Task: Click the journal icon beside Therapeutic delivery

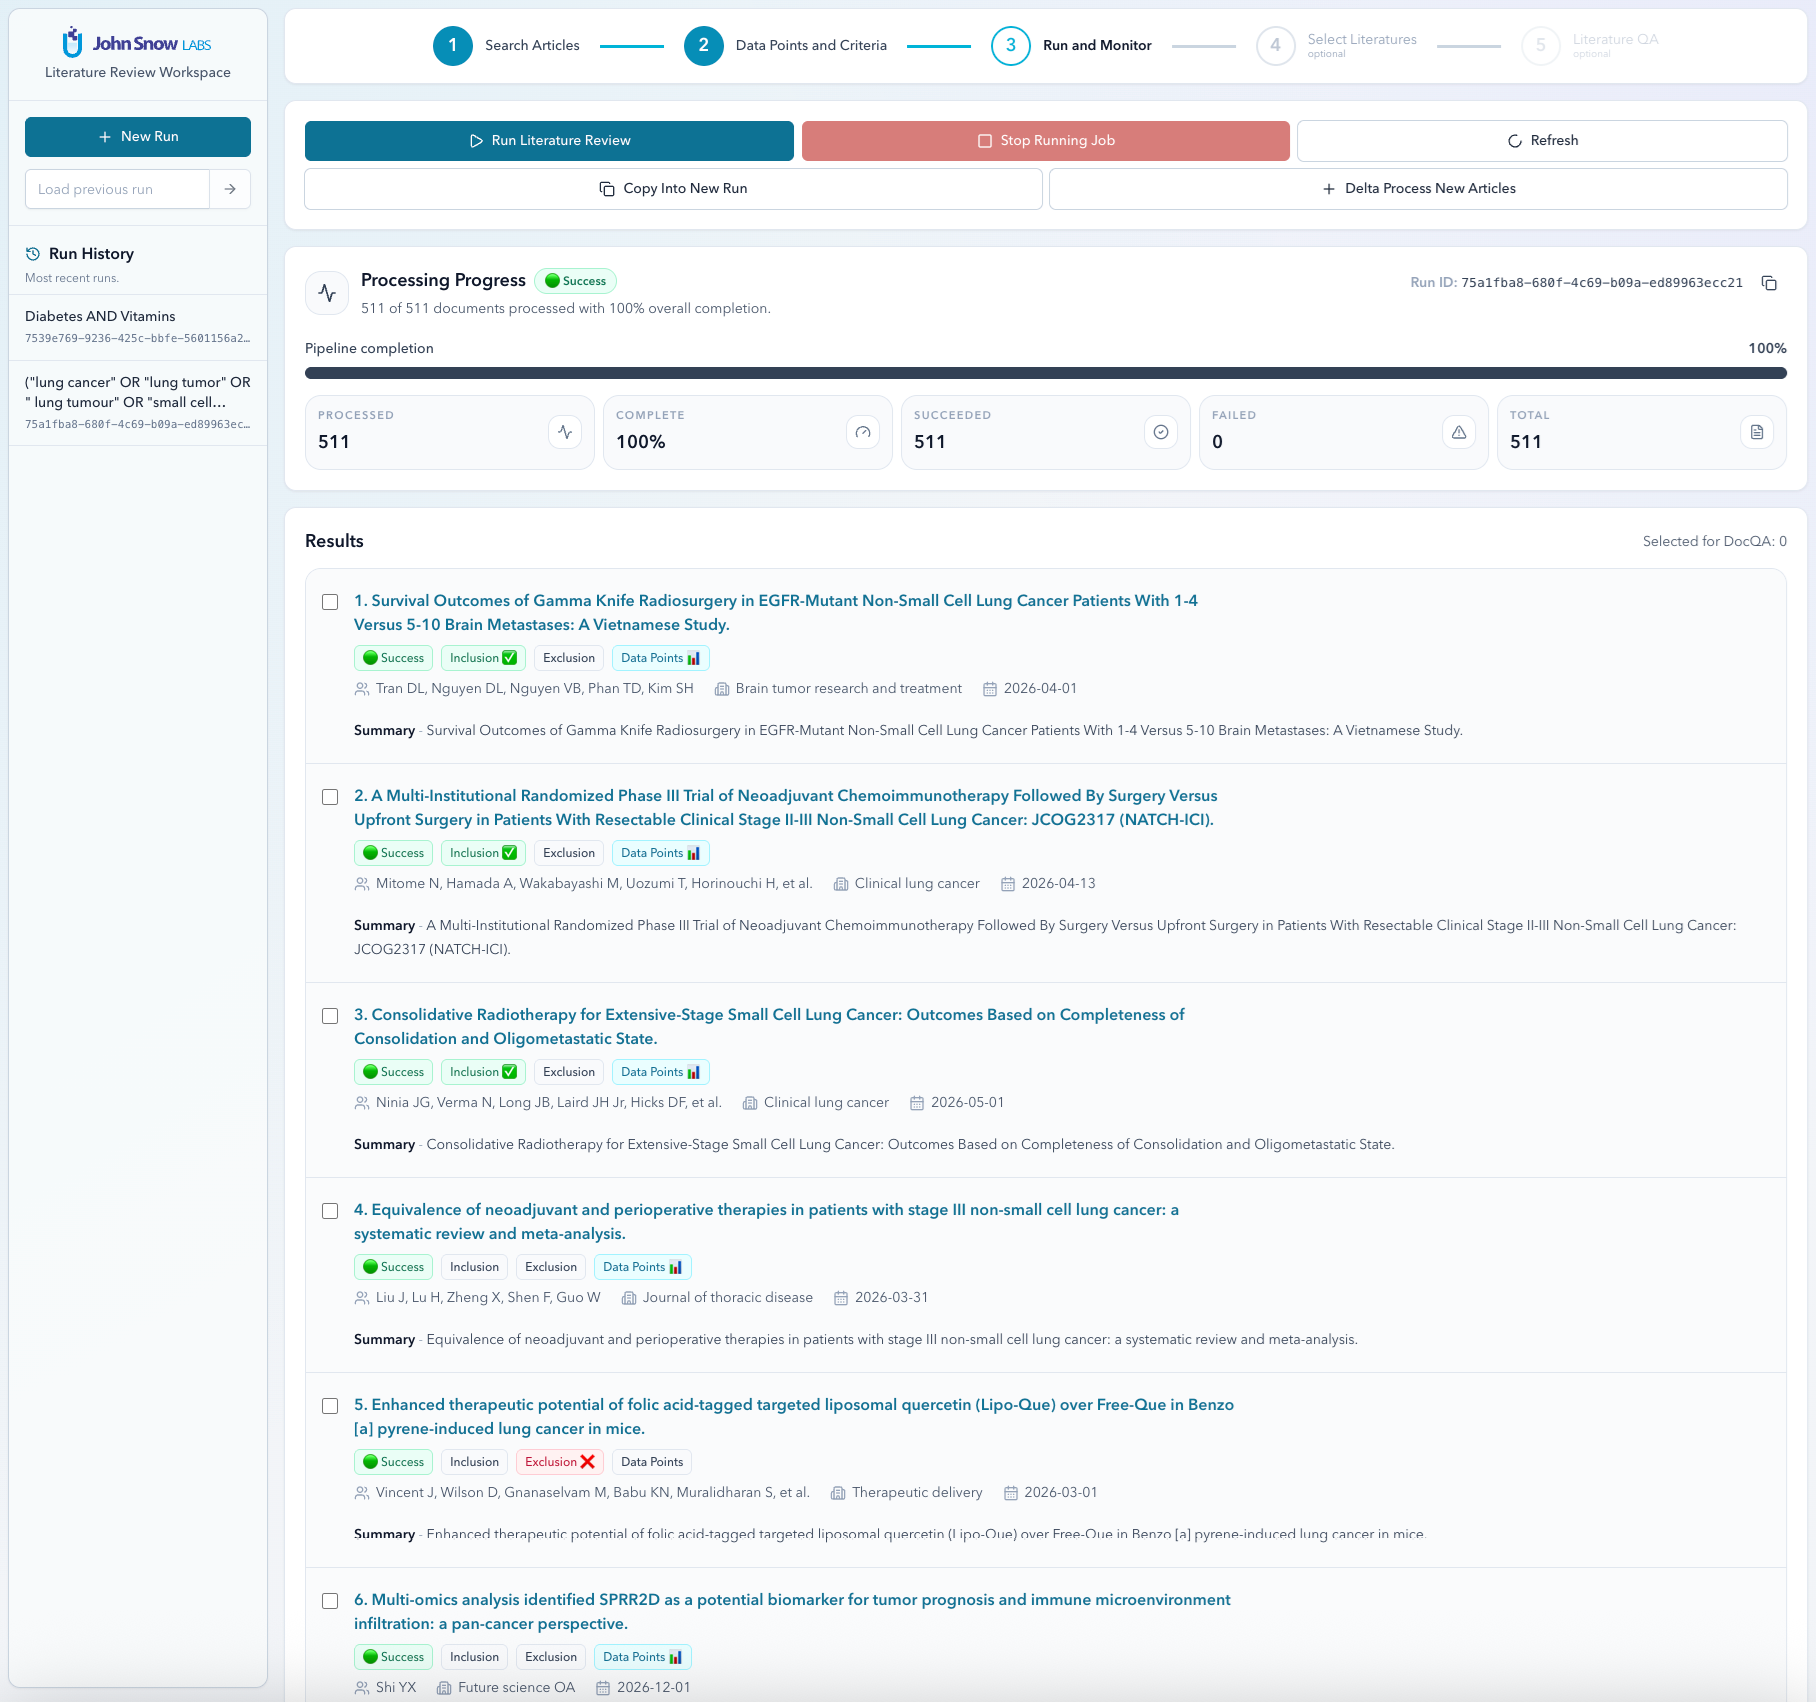Action: pyautogui.click(x=838, y=1493)
